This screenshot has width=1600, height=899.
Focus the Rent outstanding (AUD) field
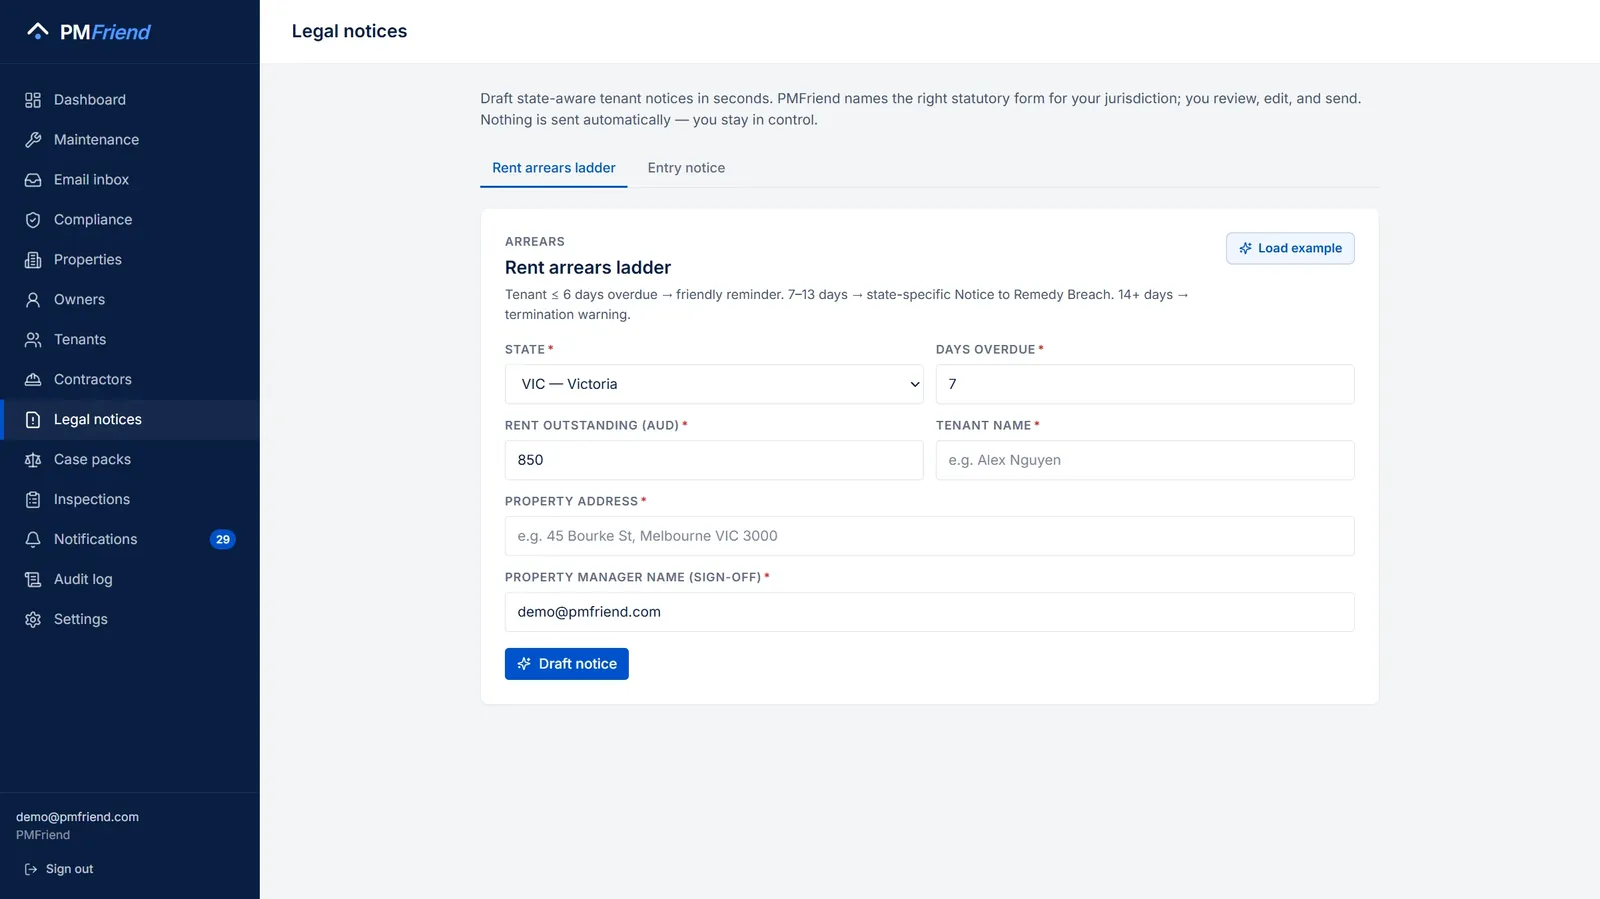coord(714,460)
